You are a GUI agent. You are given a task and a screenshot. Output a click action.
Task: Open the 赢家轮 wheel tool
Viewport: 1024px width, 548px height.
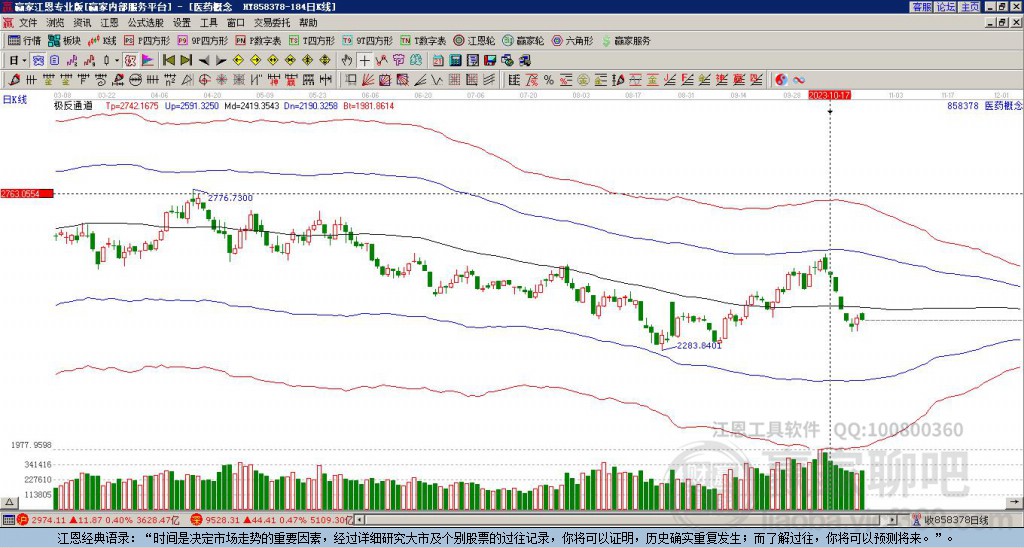click(x=523, y=40)
